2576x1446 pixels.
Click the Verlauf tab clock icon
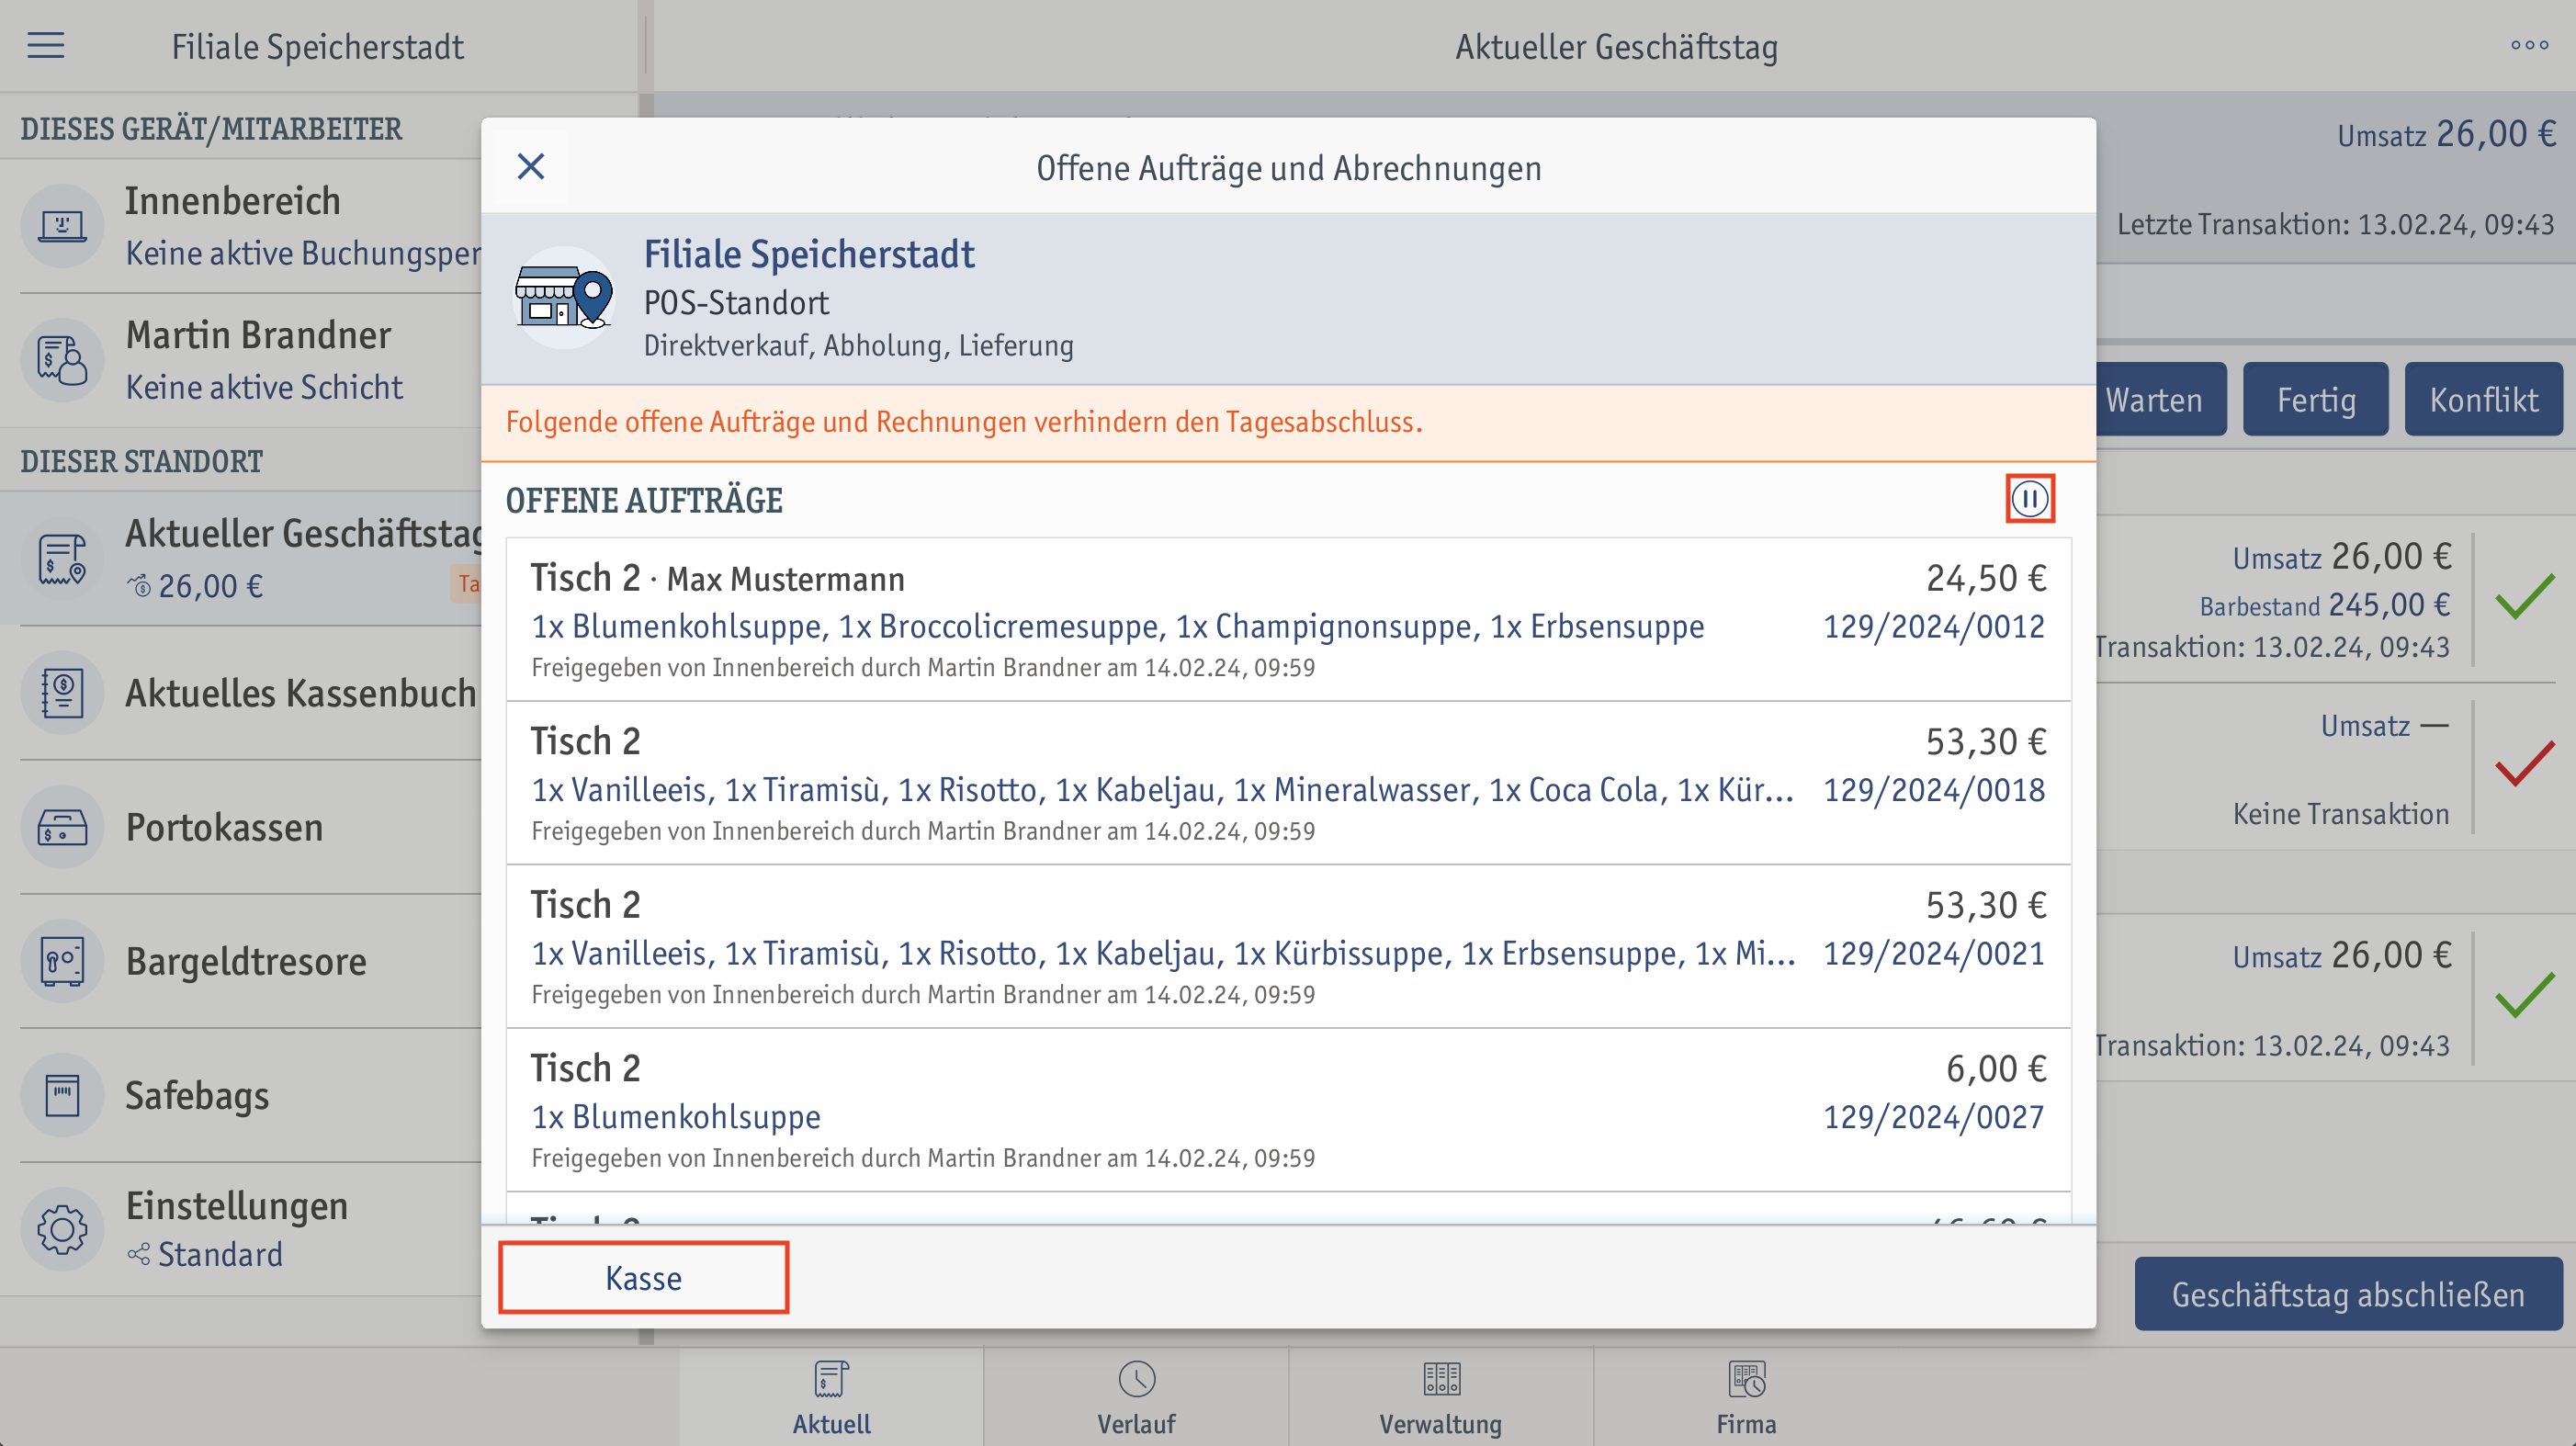1137,1379
